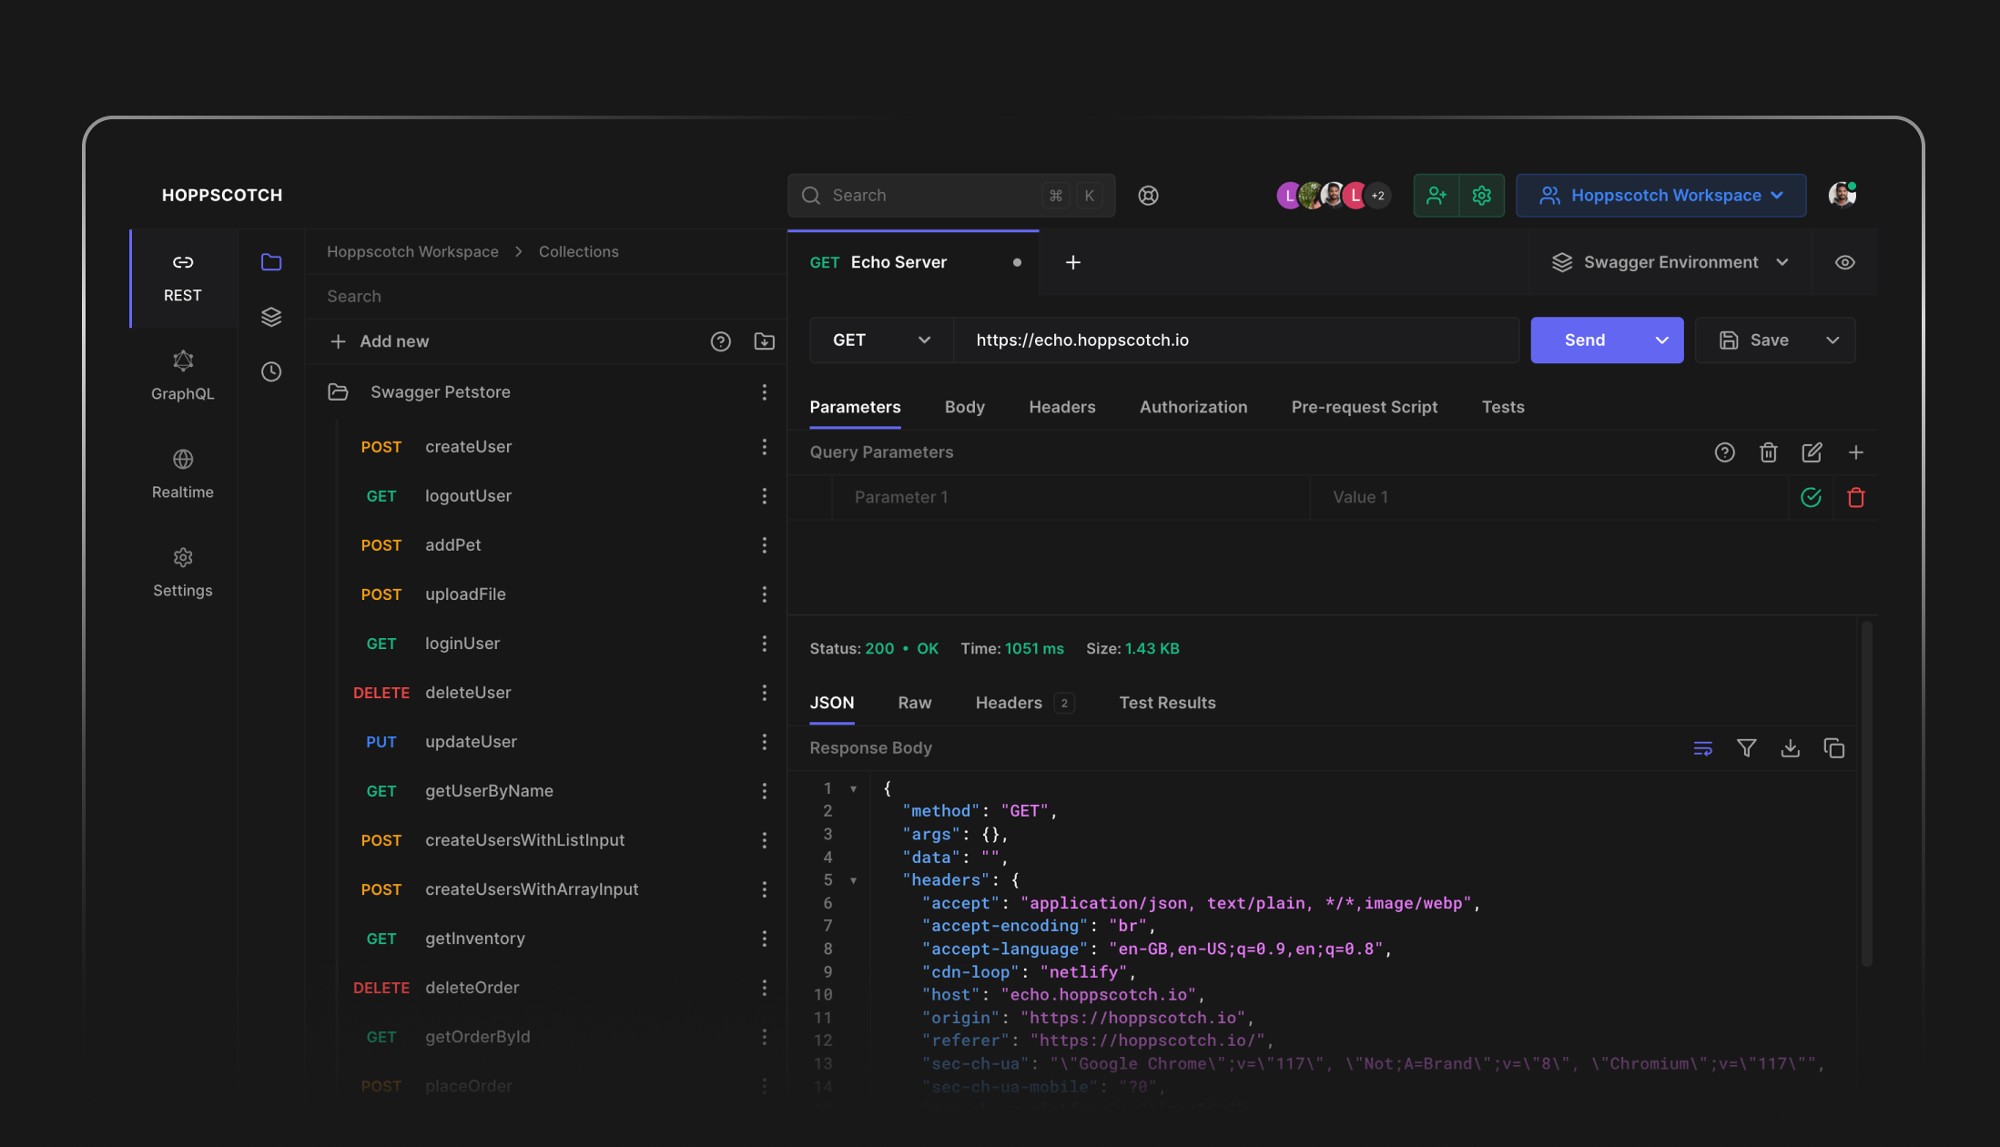Toggle the delete parameter row icon
The width and height of the screenshot is (2000, 1147).
pyautogui.click(x=1854, y=497)
